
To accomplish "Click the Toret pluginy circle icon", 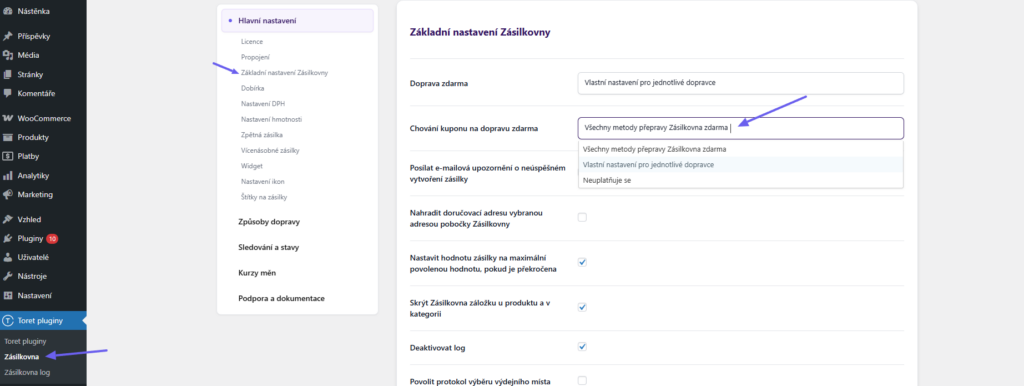I will pyautogui.click(x=8, y=321).
